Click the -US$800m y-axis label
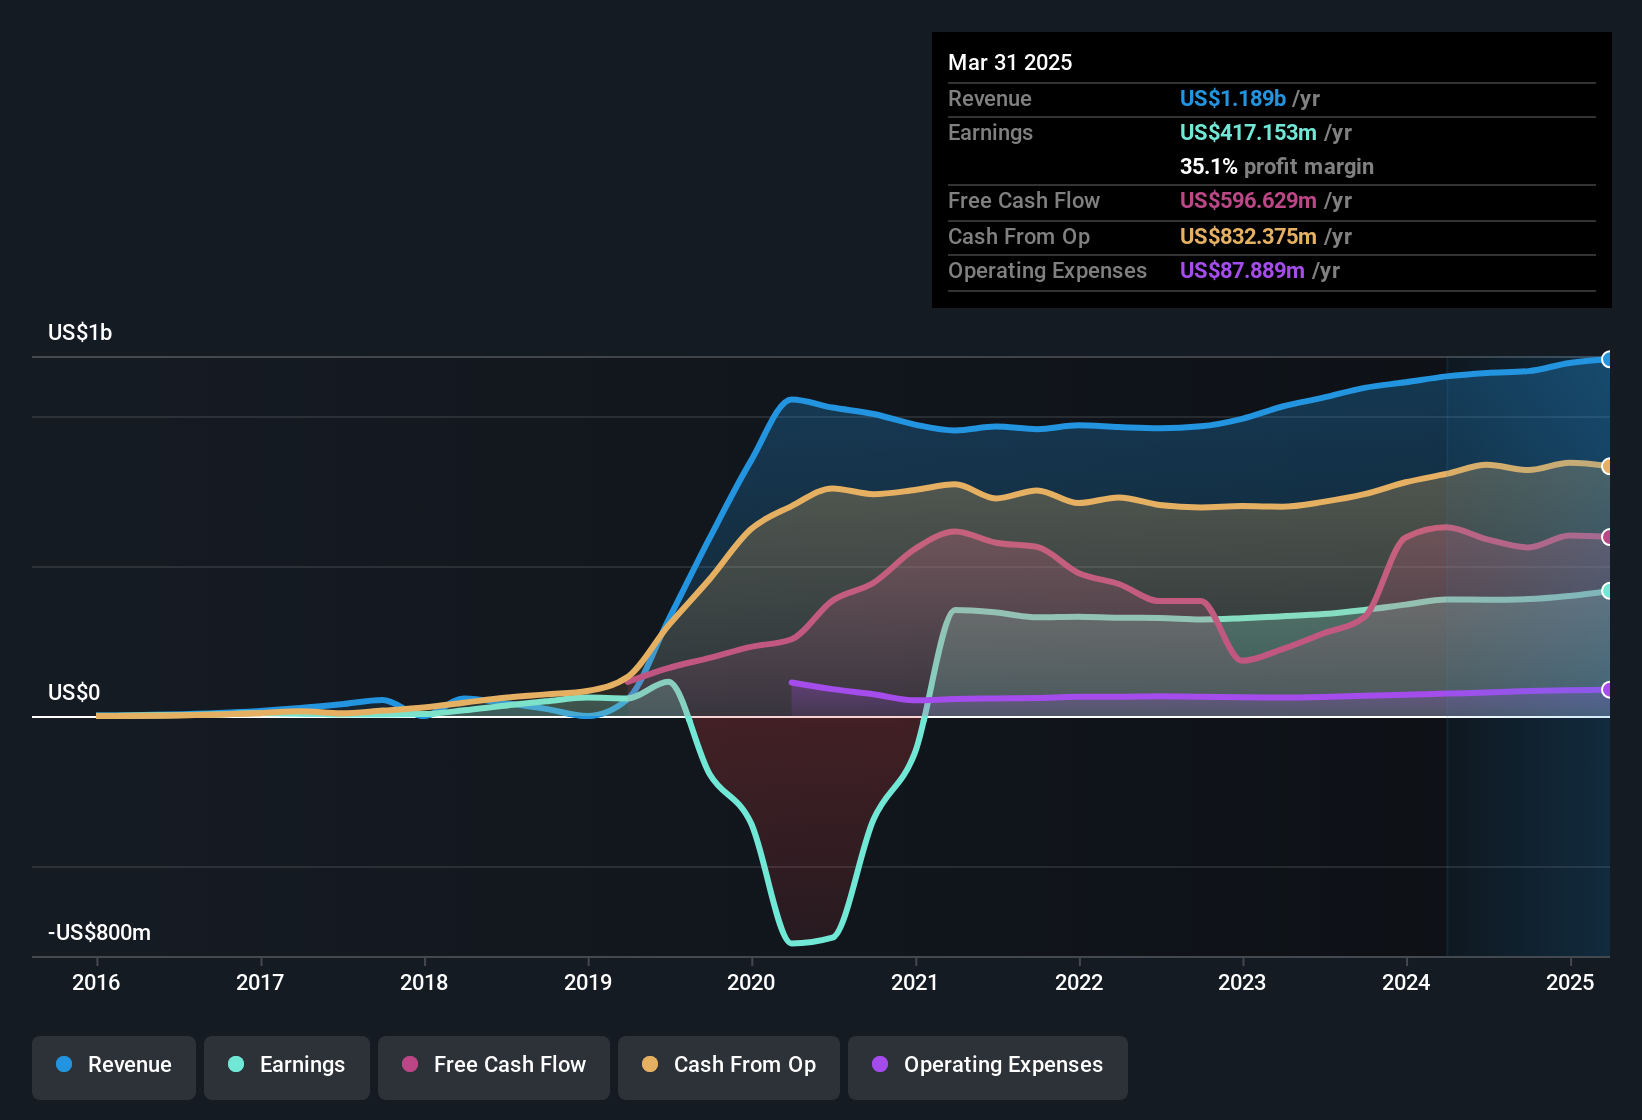The width and height of the screenshot is (1642, 1120). point(99,933)
